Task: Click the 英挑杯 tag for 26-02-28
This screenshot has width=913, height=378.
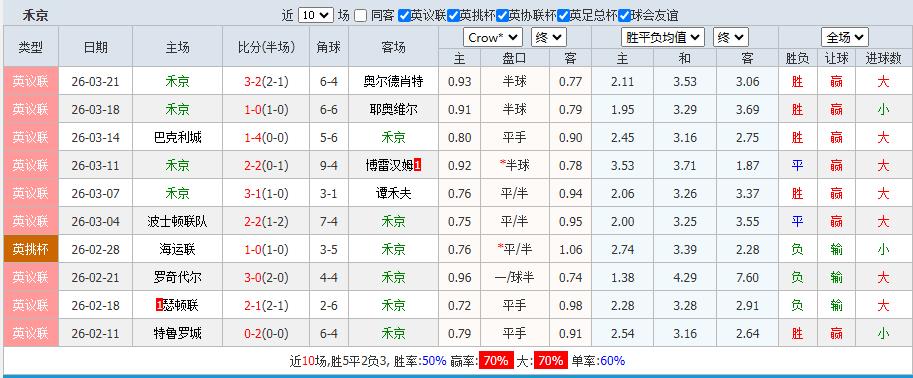Action: [x=30, y=249]
